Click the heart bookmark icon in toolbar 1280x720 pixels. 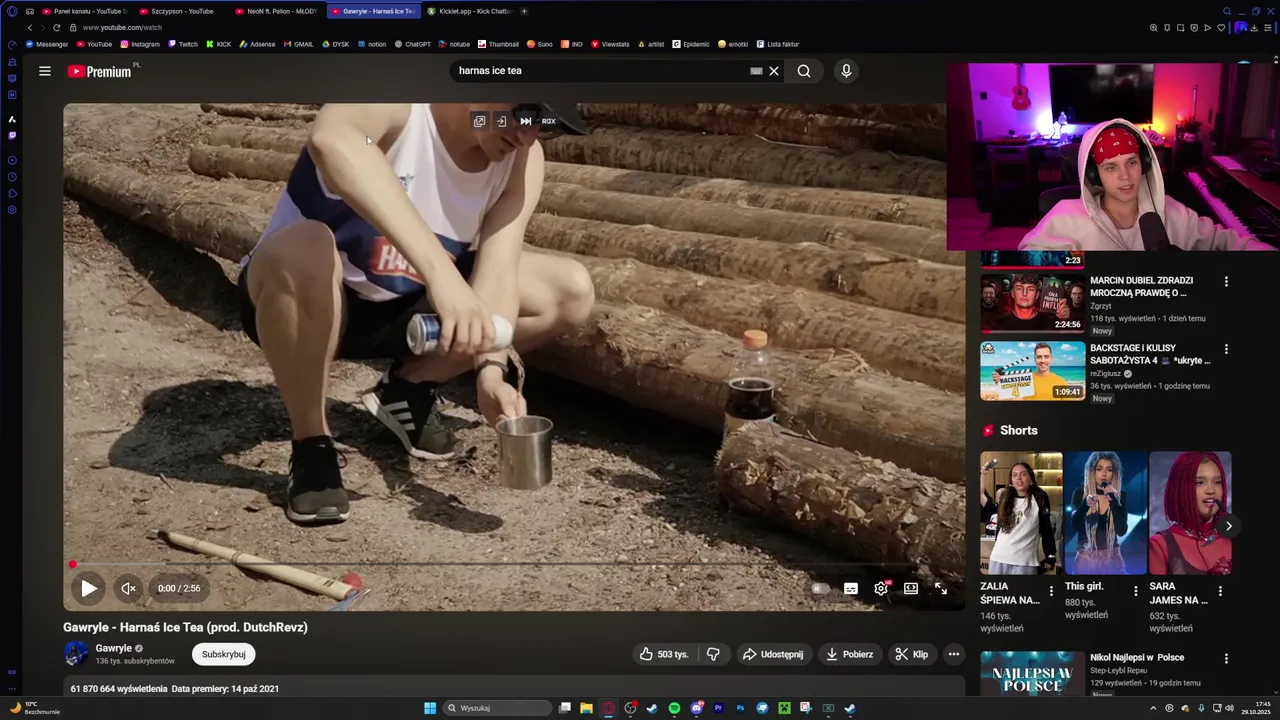click(1221, 28)
